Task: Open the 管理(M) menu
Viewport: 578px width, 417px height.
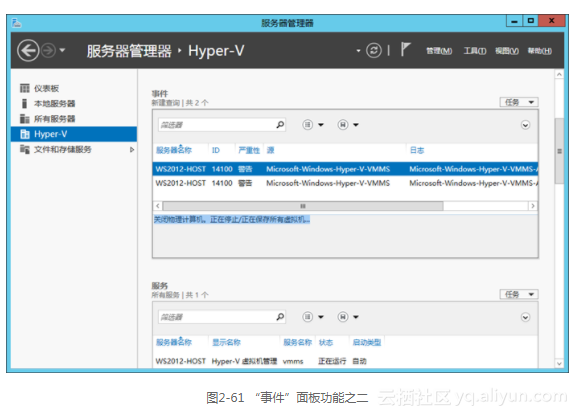Action: (x=439, y=51)
